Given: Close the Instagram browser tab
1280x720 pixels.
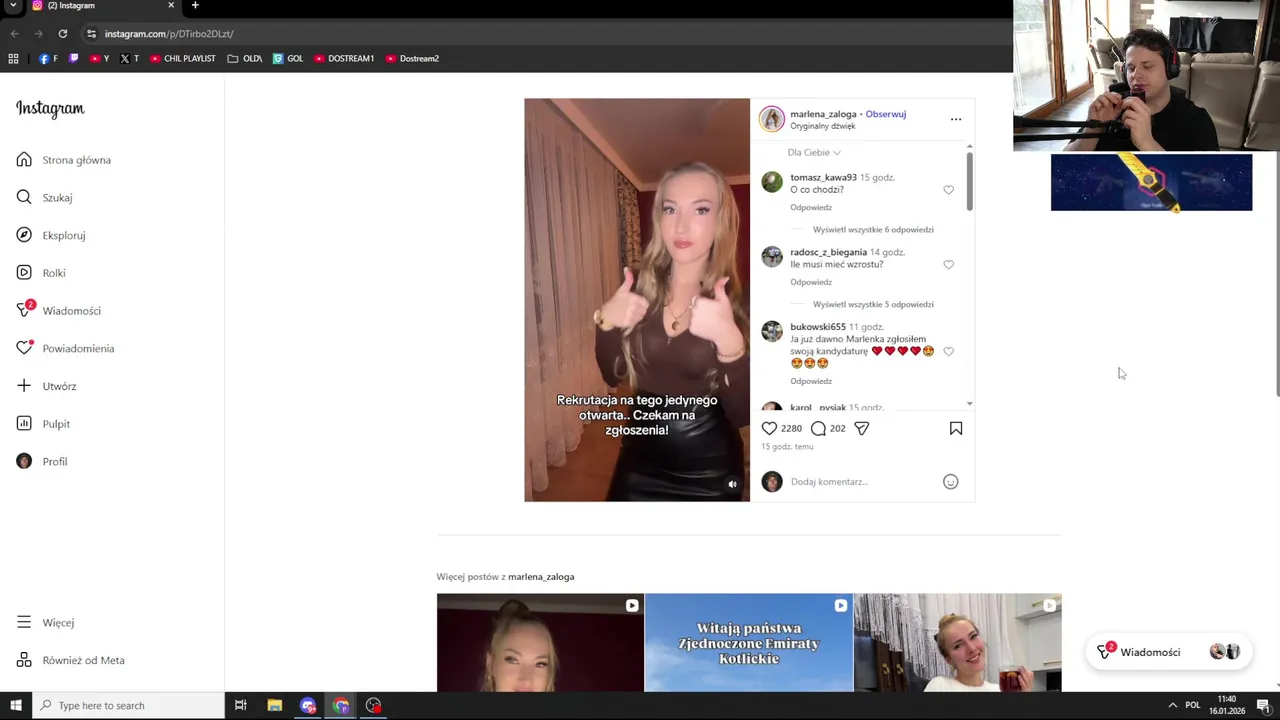Looking at the screenshot, I should (171, 6).
